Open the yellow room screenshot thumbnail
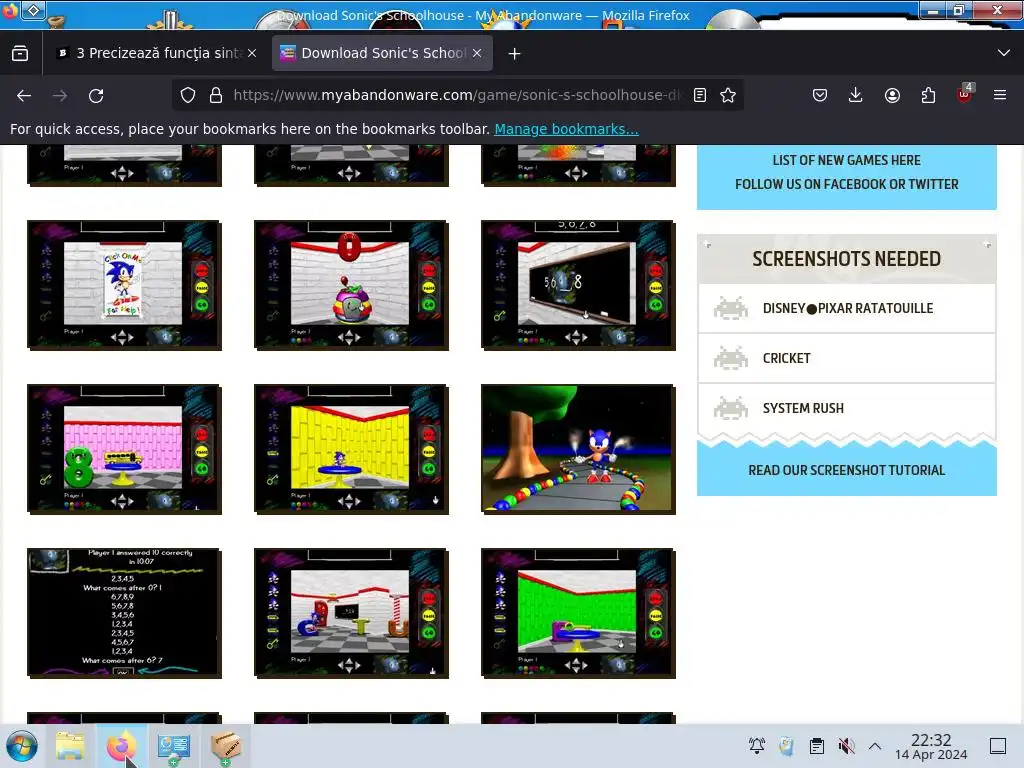The height and width of the screenshot is (768, 1024). pyautogui.click(x=351, y=449)
